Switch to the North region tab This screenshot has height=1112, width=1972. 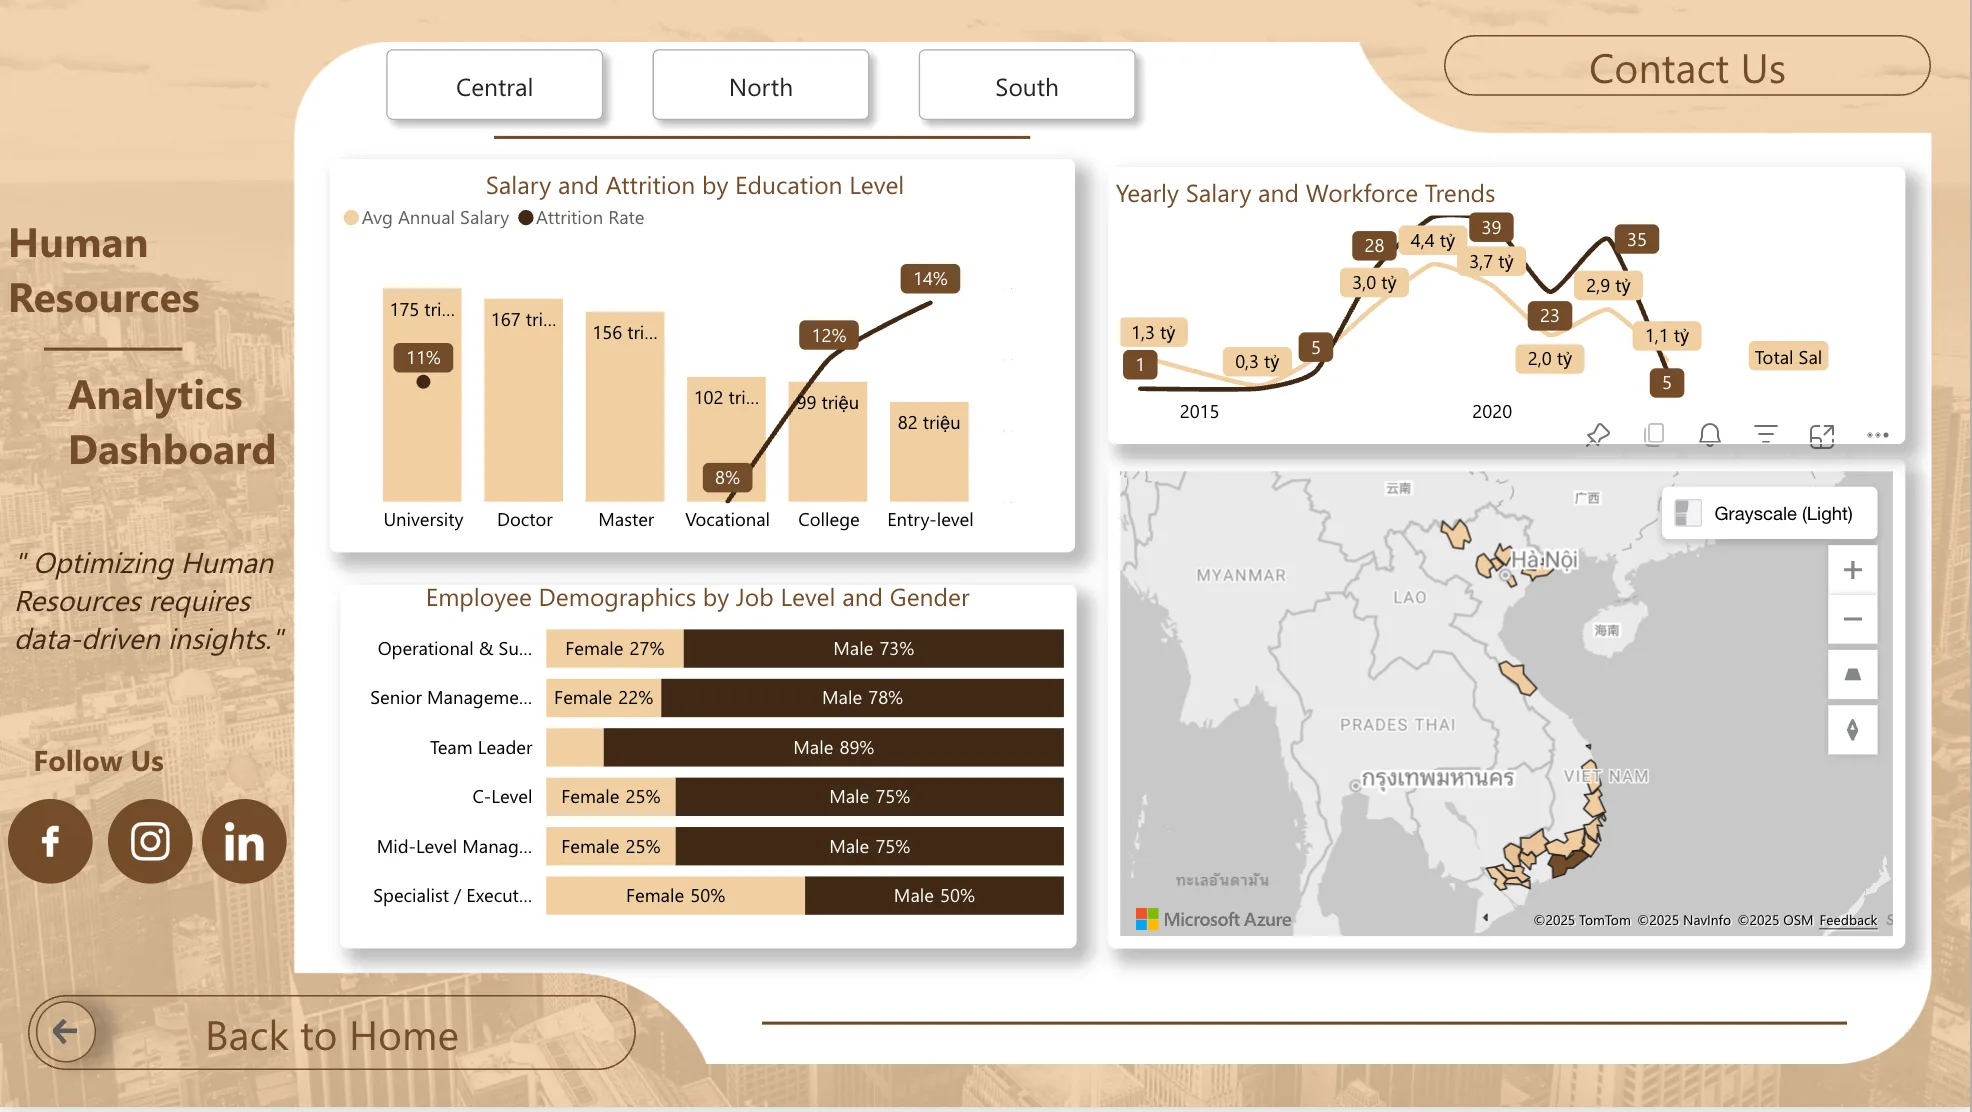760,86
